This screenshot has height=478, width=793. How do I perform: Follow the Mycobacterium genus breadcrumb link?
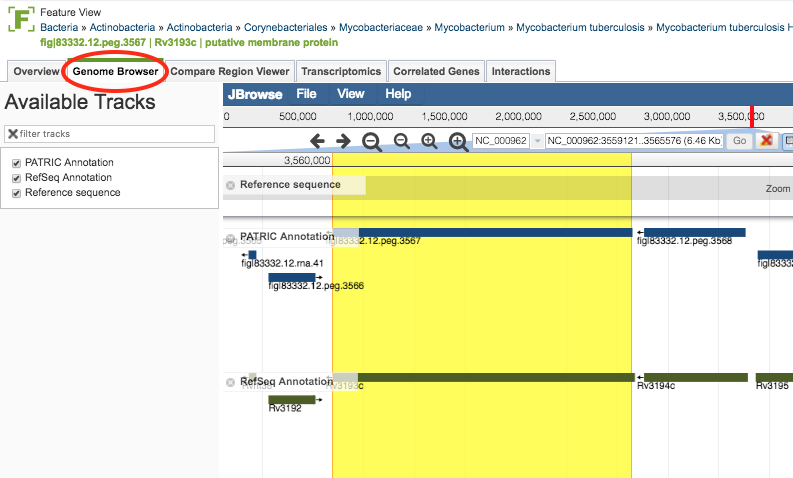pyautogui.click(x=469, y=27)
